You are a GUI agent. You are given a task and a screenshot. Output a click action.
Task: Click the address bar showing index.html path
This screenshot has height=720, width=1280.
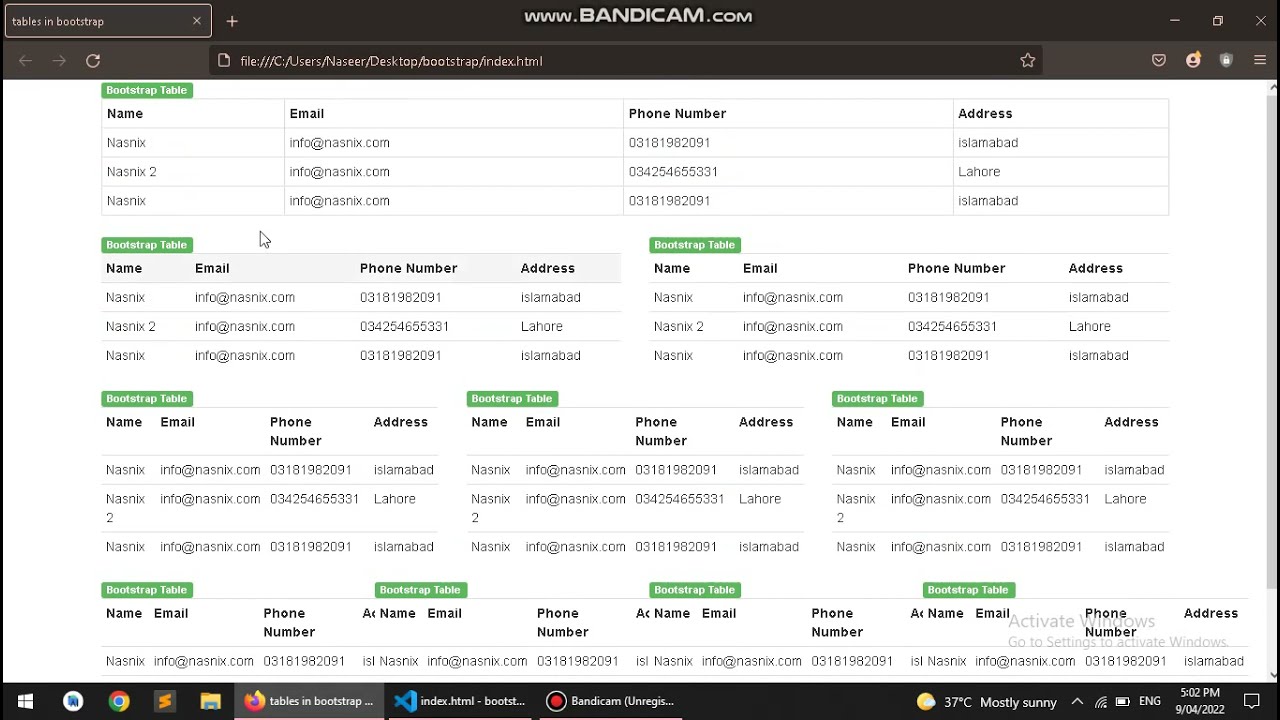click(625, 61)
